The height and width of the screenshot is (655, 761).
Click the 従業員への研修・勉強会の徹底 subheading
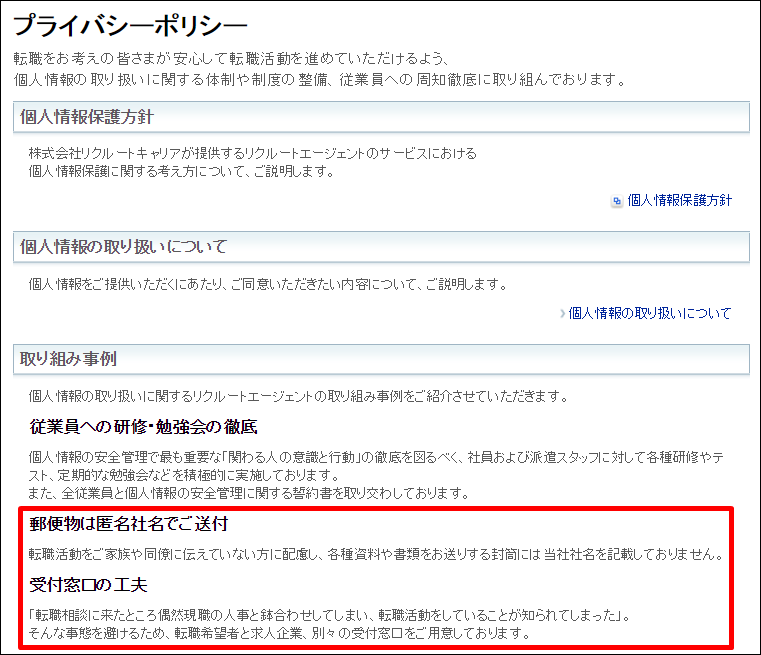pos(144,428)
